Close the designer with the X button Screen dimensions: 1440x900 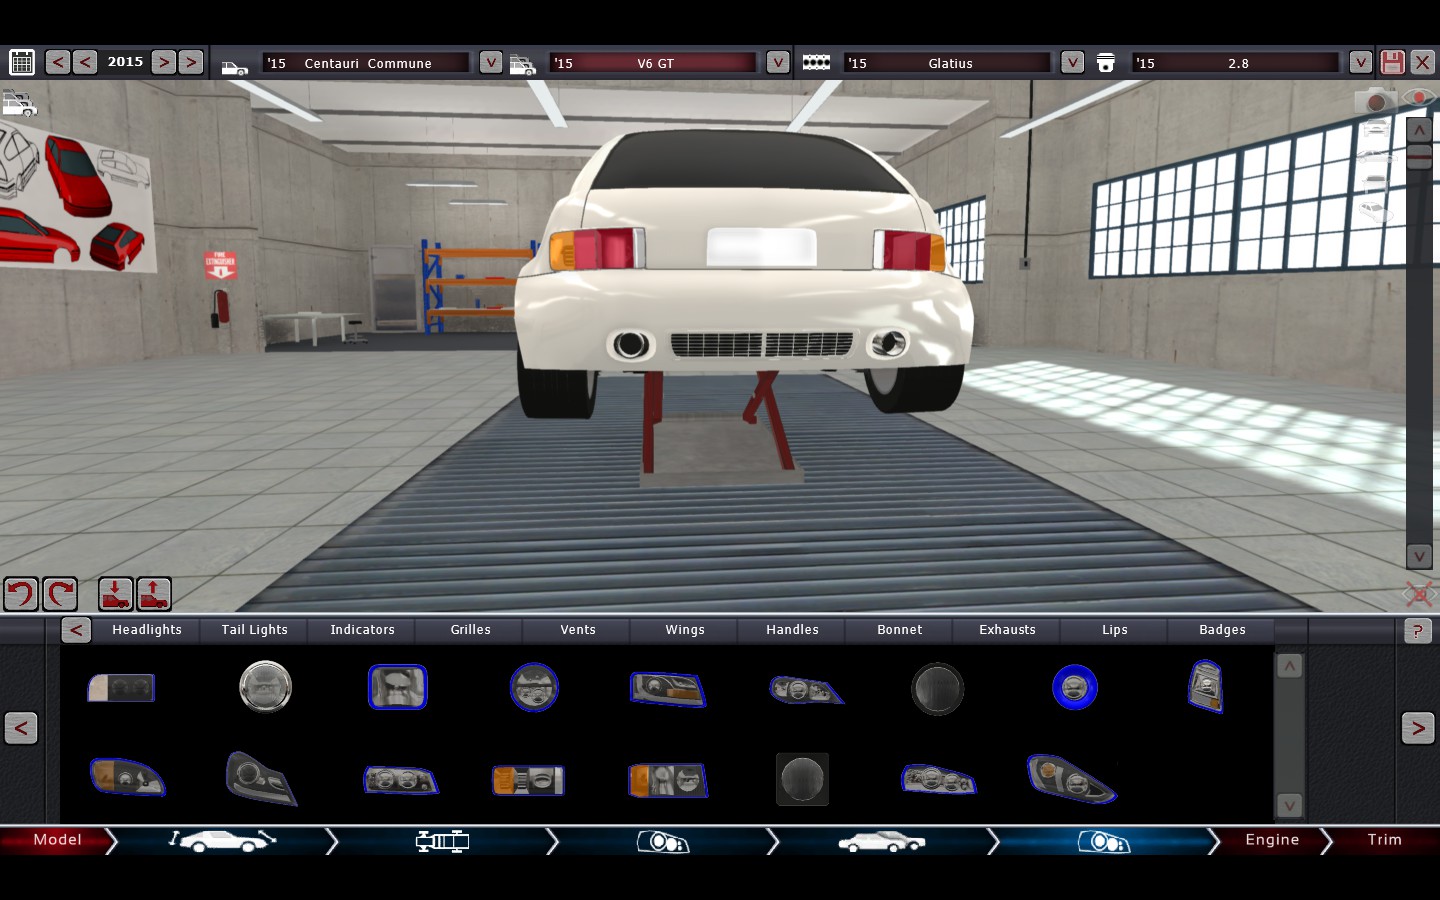(x=1422, y=62)
